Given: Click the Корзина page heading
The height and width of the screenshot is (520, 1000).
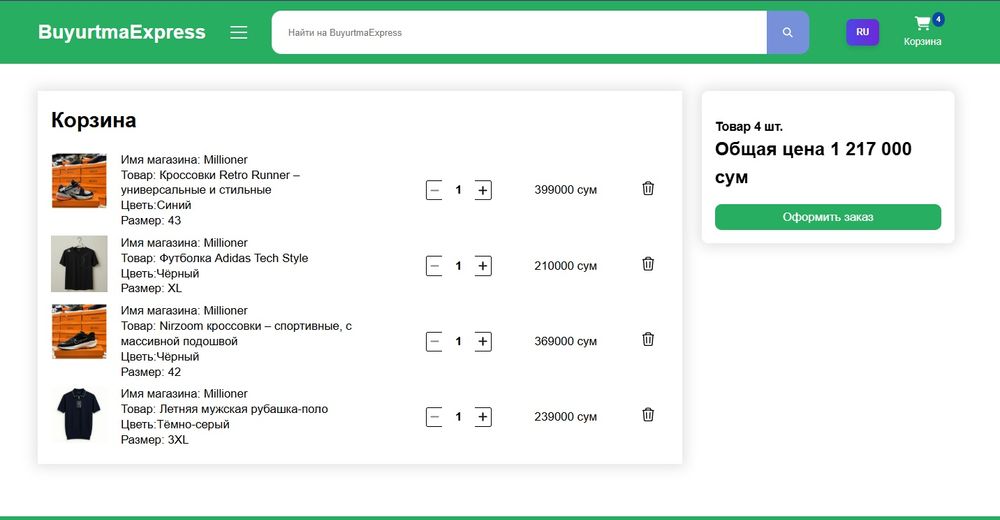Looking at the screenshot, I should click(94, 120).
